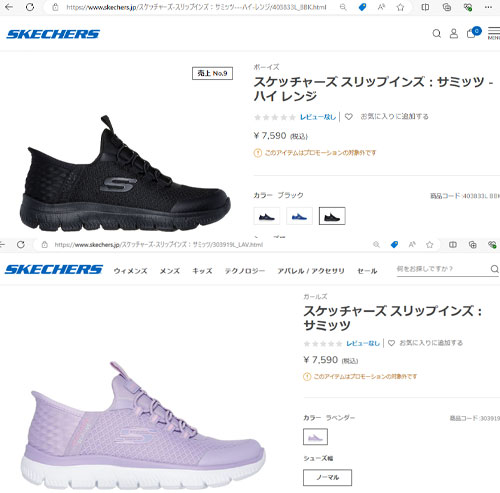Toggle favorite heart for lavender Summits shoe
This screenshot has width=500, height=493.
(x=391, y=343)
